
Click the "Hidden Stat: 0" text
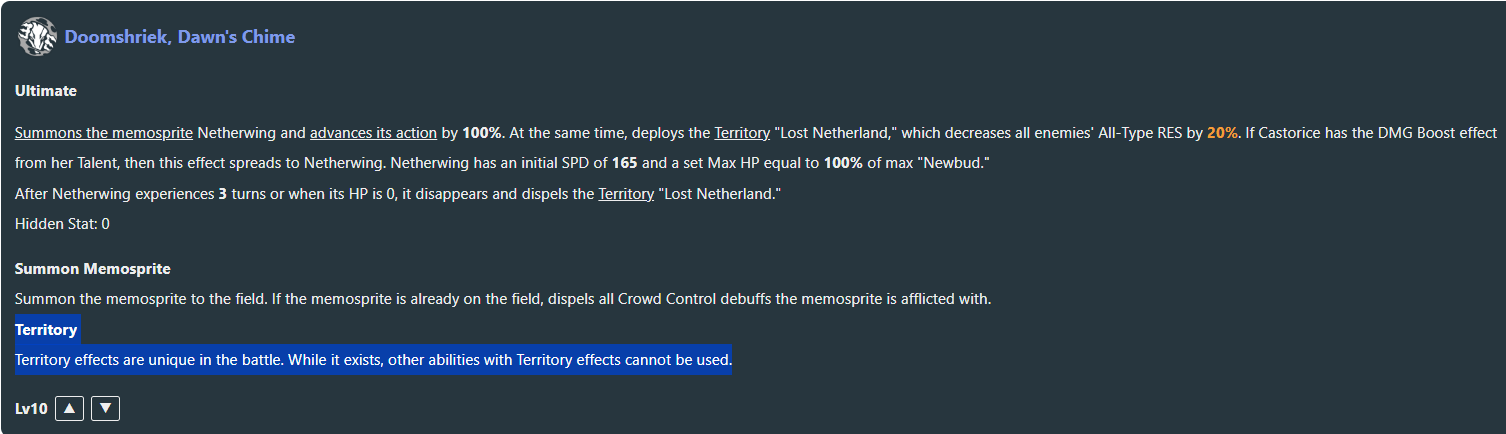point(62,224)
